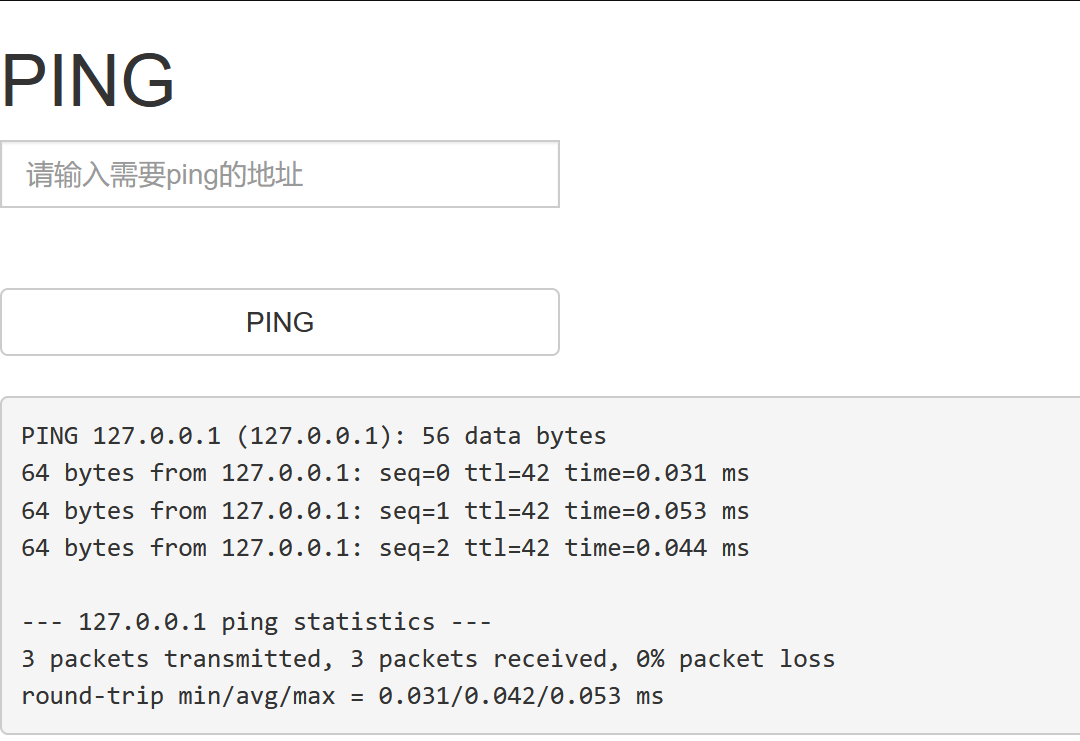Click "64 bytes" in the seq=2 line

pyautogui.click(x=77, y=548)
